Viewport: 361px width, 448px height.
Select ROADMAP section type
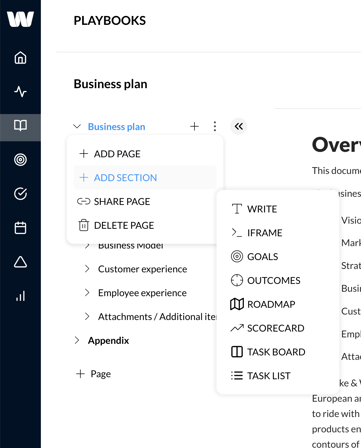click(x=278, y=304)
